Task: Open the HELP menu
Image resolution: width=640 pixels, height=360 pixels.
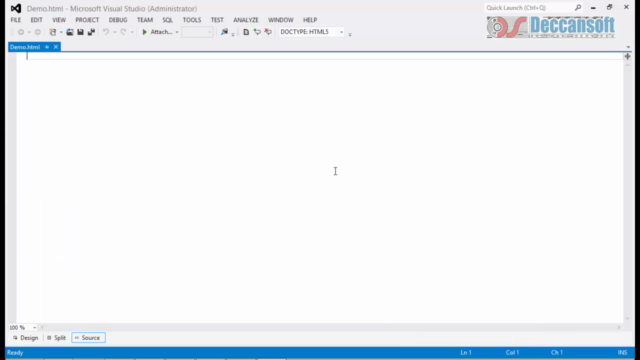Action: [x=310, y=20]
